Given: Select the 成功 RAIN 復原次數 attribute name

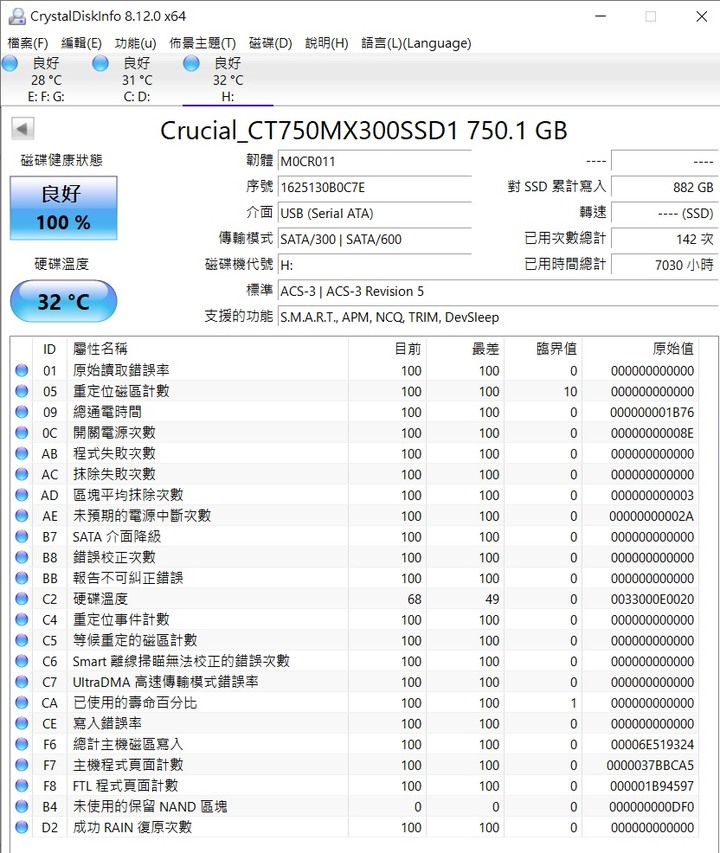Looking at the screenshot, I should pos(132,827).
